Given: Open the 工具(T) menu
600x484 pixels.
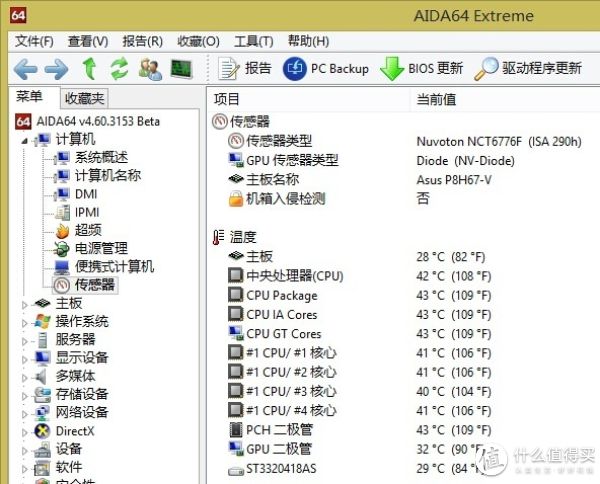Looking at the screenshot, I should pyautogui.click(x=254, y=41).
